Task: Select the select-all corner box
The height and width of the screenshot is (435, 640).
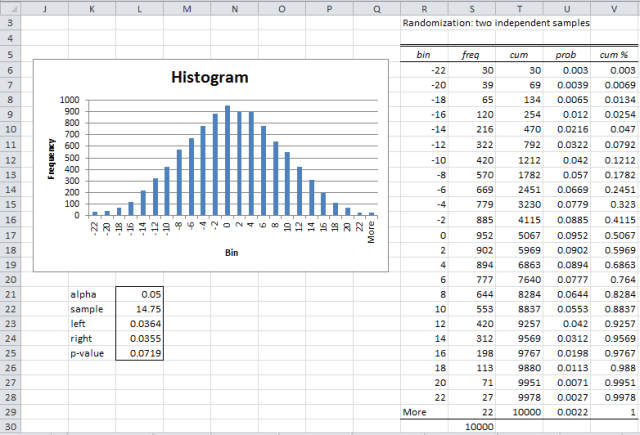Action: 10,9
